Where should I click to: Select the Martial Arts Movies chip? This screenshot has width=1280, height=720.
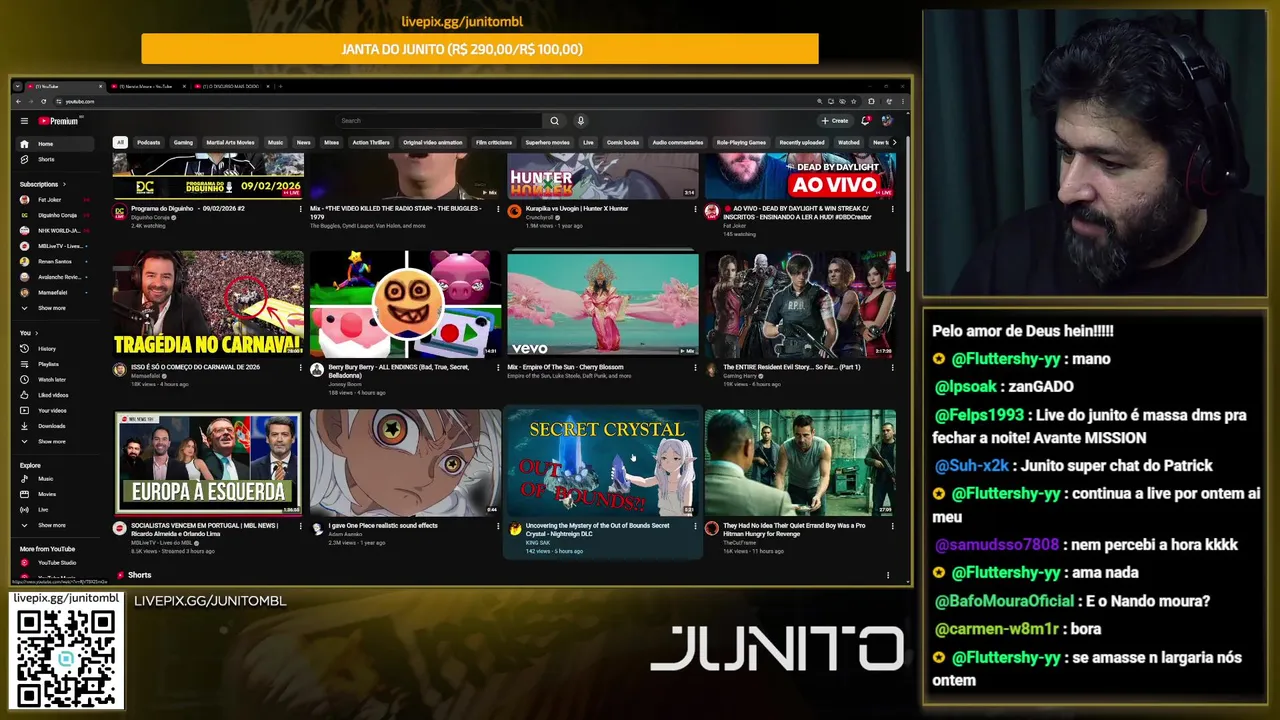(230, 142)
